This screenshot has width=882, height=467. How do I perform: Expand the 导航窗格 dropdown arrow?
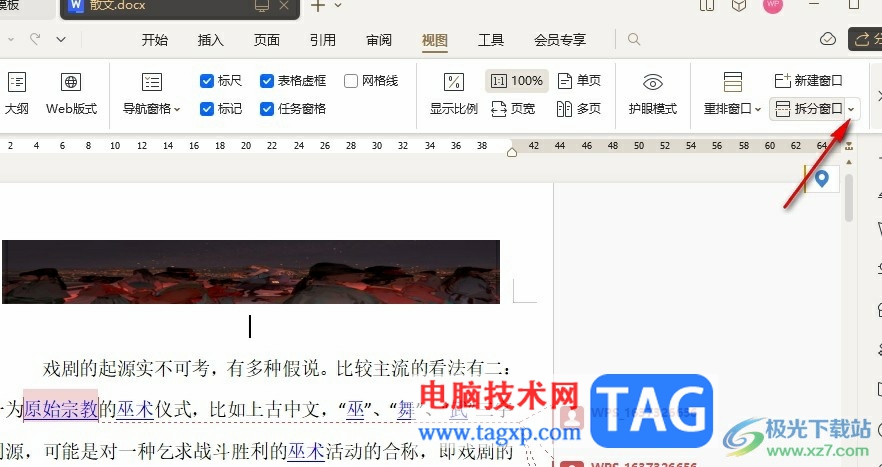coord(177,109)
